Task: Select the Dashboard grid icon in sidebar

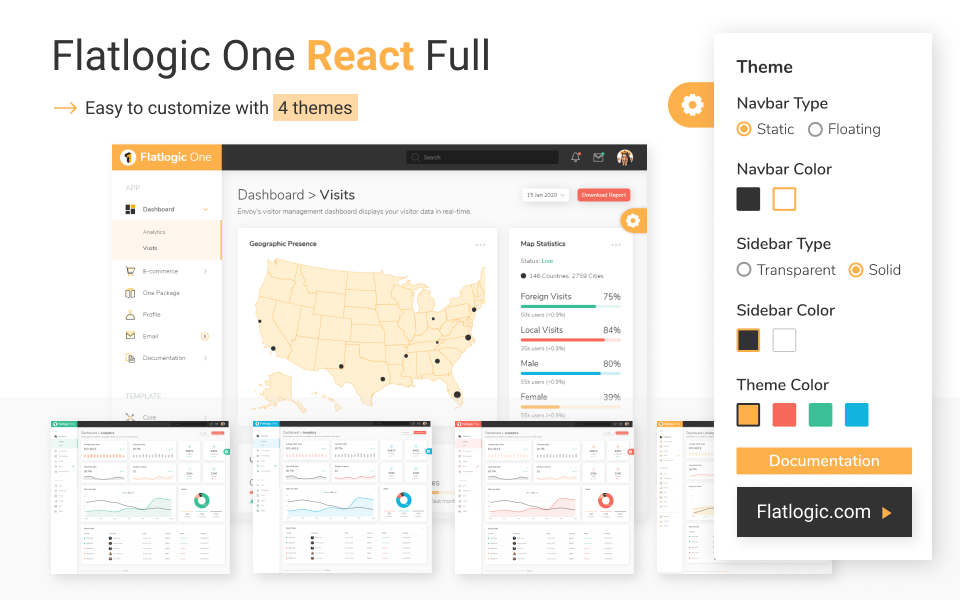Action: pos(130,209)
